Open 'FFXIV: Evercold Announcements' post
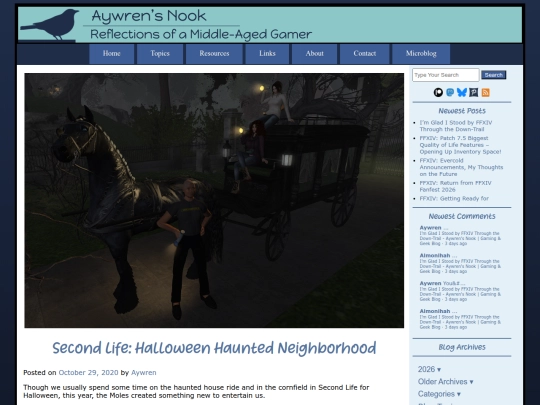This screenshot has height=405, width=540. (461, 167)
